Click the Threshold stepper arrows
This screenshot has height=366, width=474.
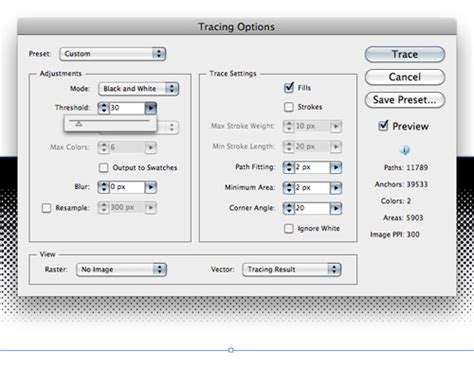point(104,108)
